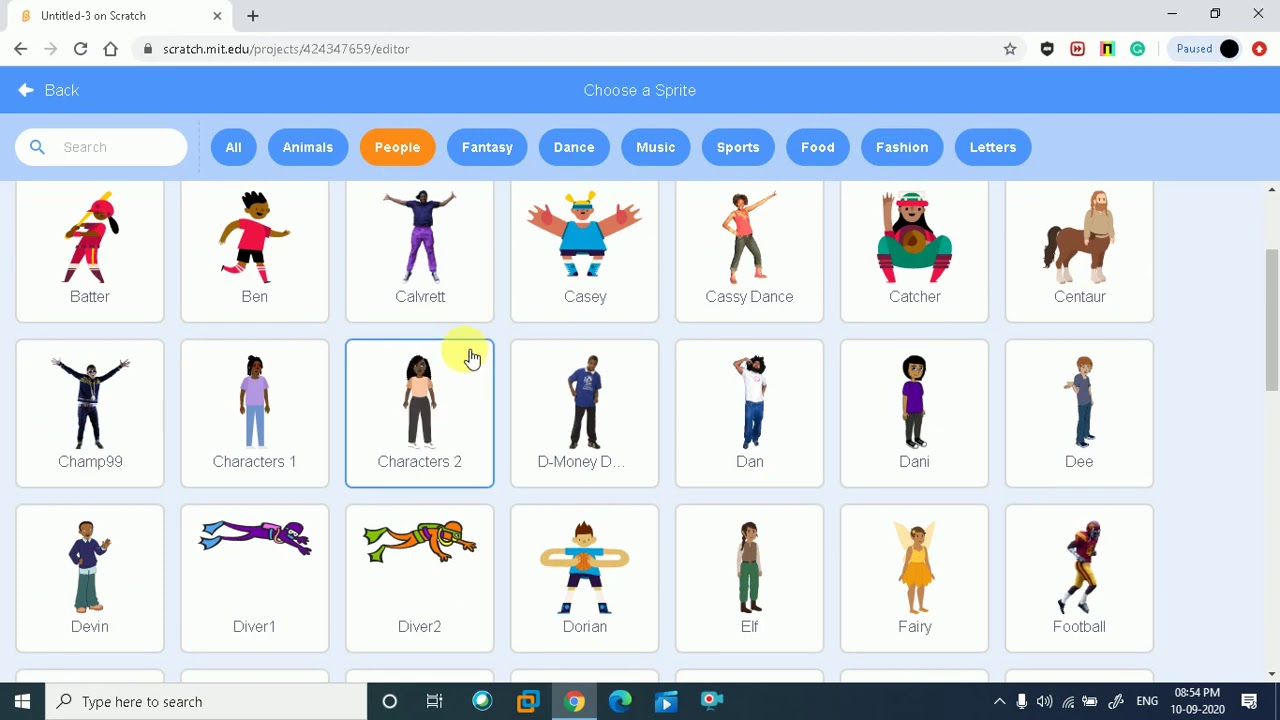
Task: Choose the Ben sprite
Action: (x=254, y=250)
